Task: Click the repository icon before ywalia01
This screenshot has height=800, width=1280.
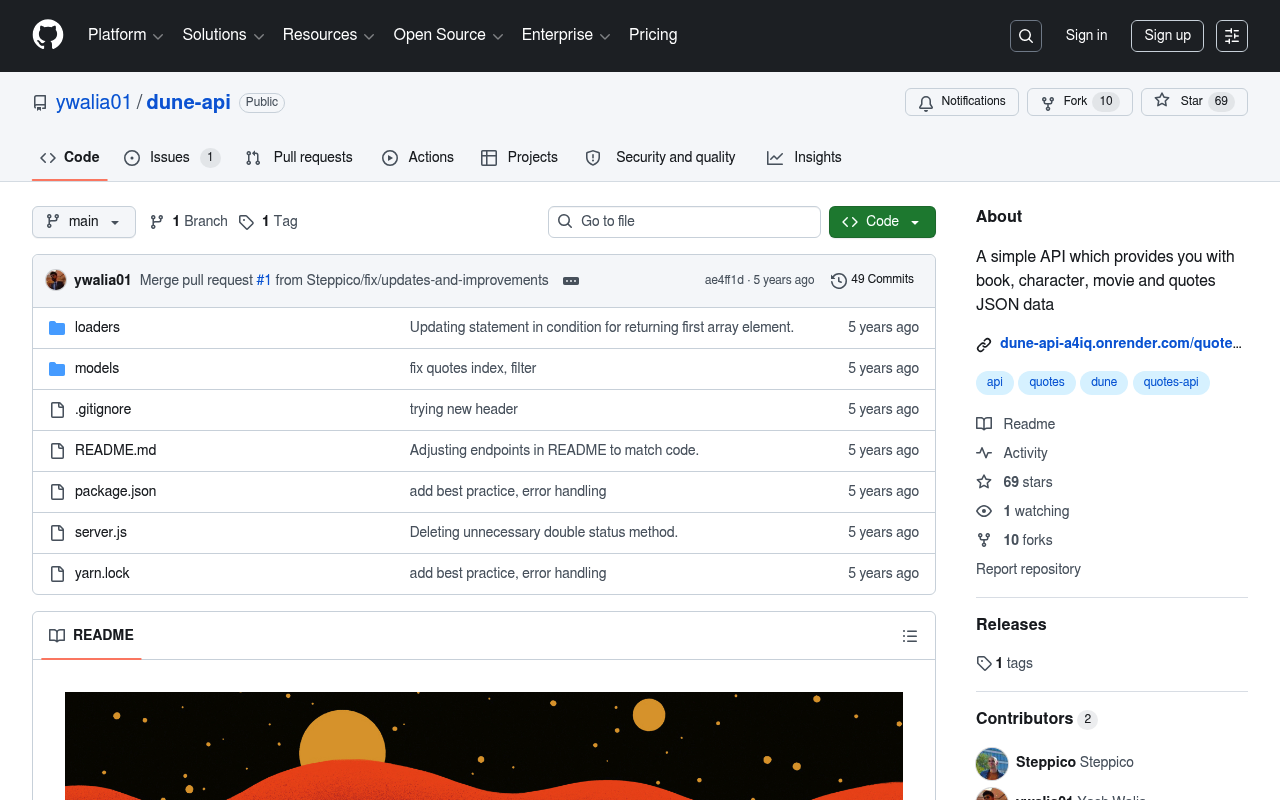Action: tap(40, 103)
